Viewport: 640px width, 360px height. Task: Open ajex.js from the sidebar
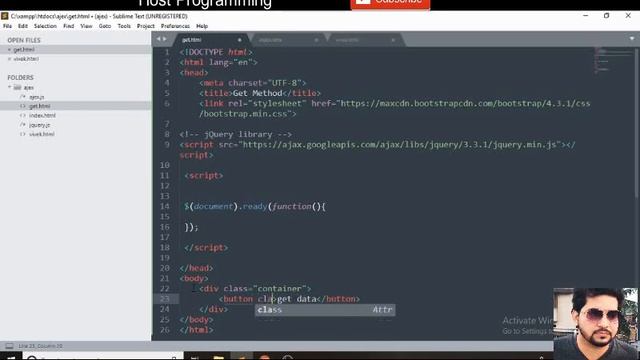point(37,97)
